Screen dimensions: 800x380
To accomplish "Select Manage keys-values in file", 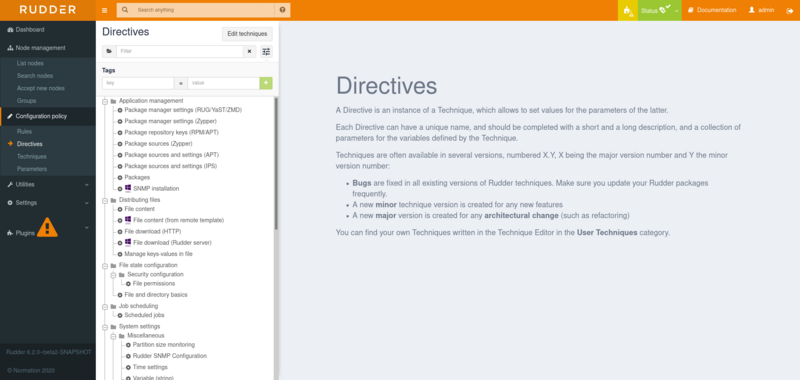I will 158,254.
